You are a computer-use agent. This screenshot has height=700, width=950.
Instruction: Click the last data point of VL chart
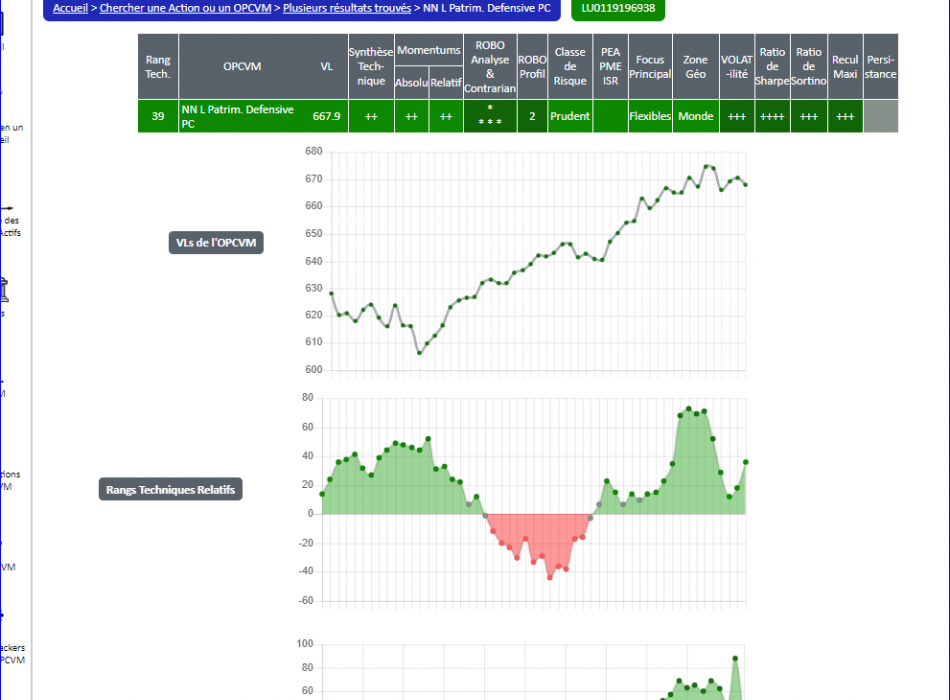(x=745, y=185)
